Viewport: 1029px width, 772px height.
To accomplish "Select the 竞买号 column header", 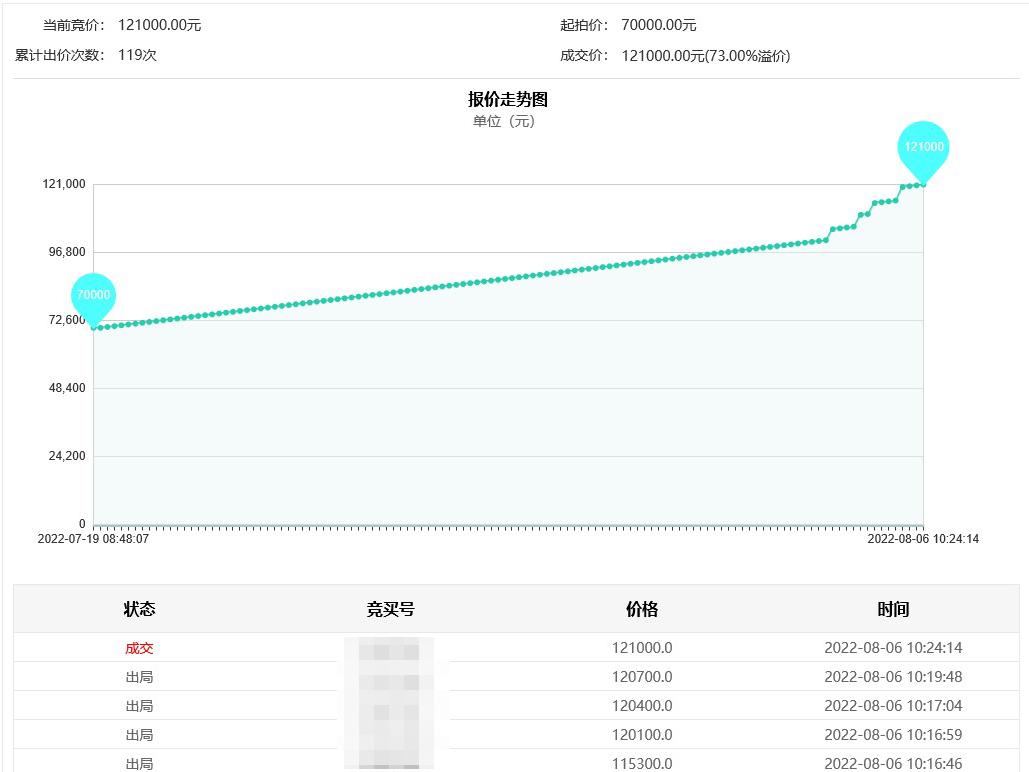I will (x=390, y=609).
